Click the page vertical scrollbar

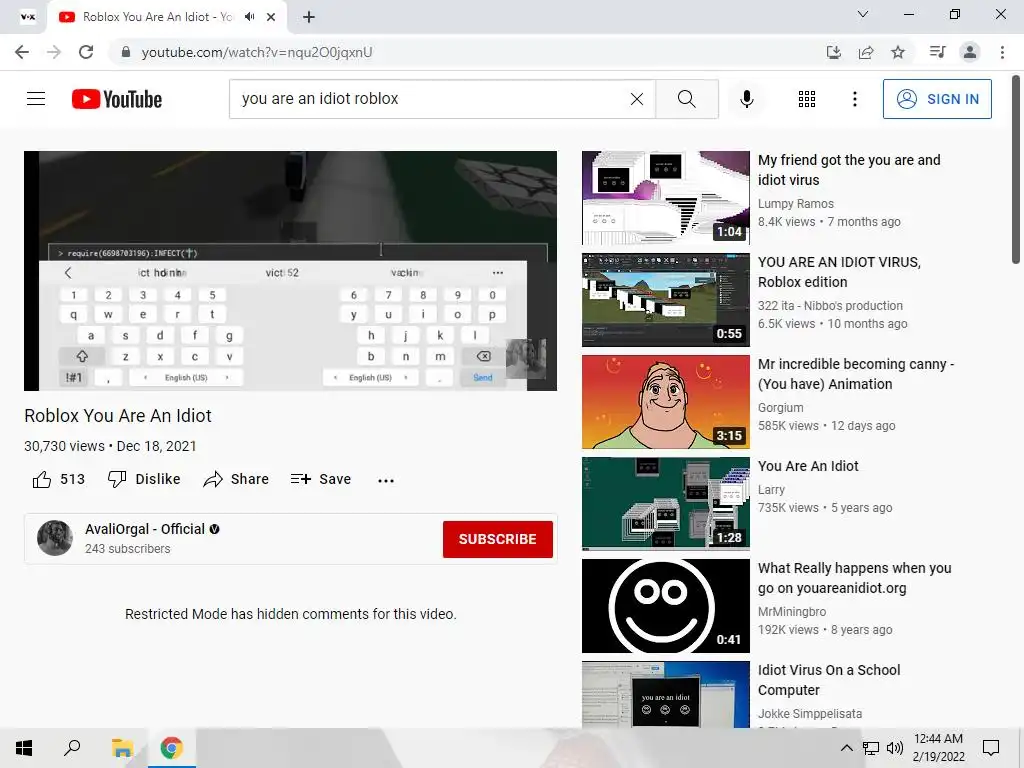click(x=1016, y=170)
